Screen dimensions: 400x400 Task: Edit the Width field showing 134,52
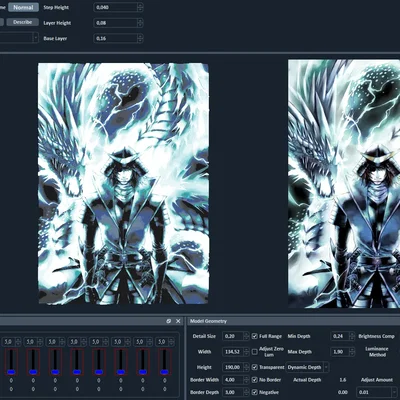(233, 352)
